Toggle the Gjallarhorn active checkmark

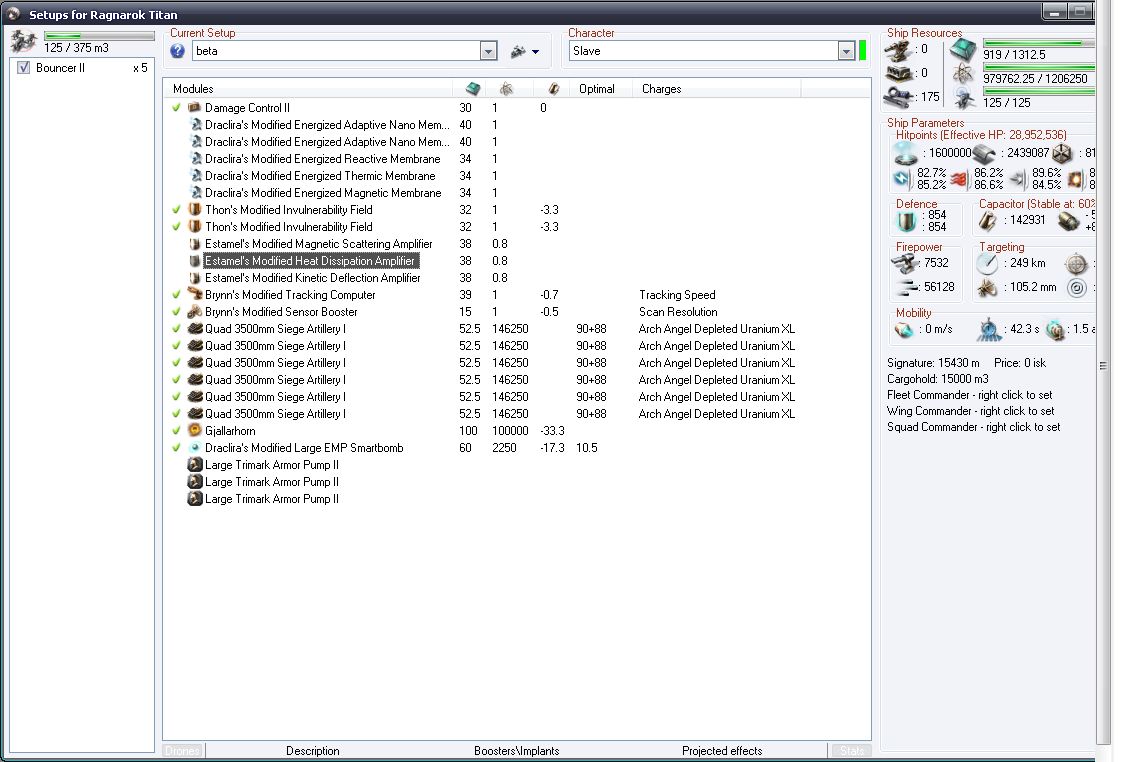pos(176,431)
